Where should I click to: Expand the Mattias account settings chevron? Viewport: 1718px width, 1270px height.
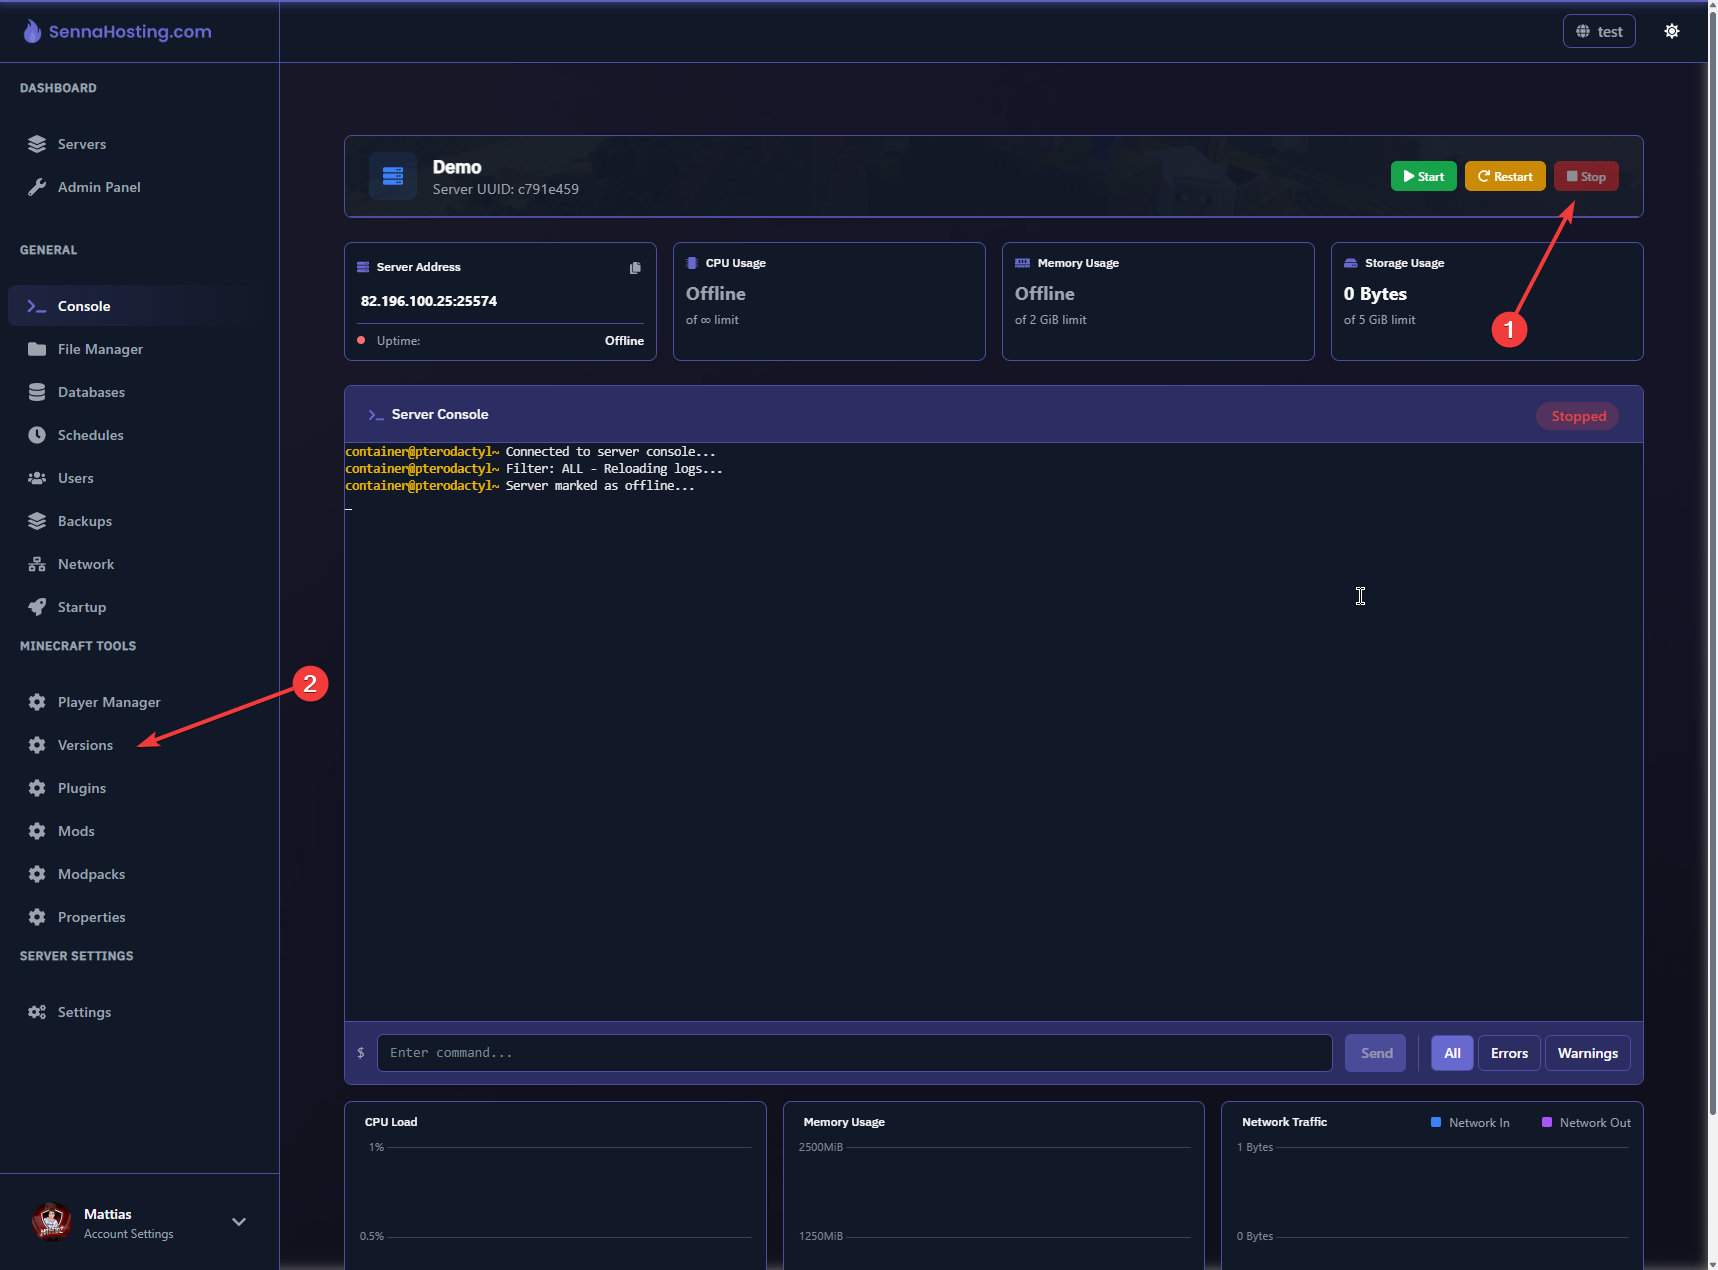coord(239,1222)
